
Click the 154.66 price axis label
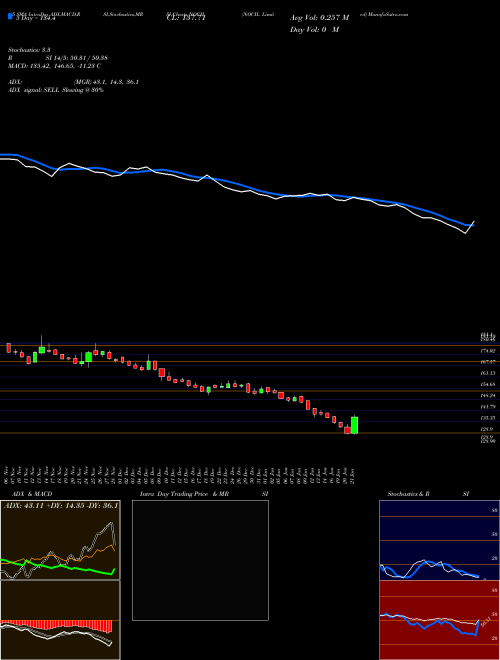[x=488, y=384]
